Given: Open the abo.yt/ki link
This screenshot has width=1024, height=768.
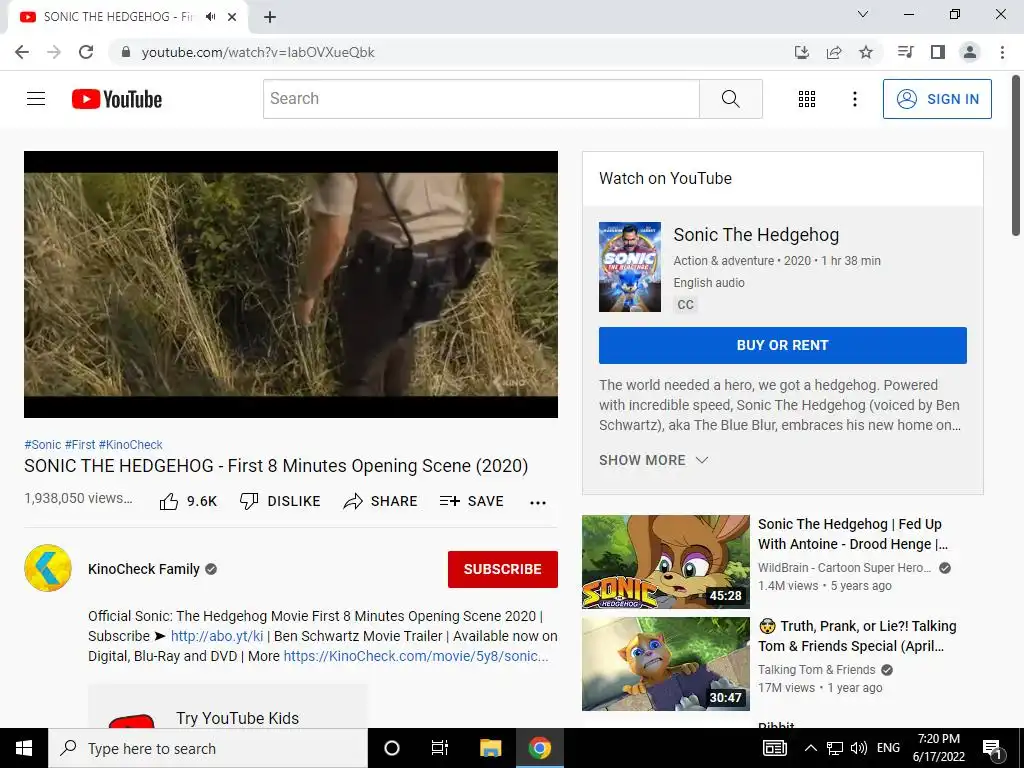Looking at the screenshot, I should point(217,636).
